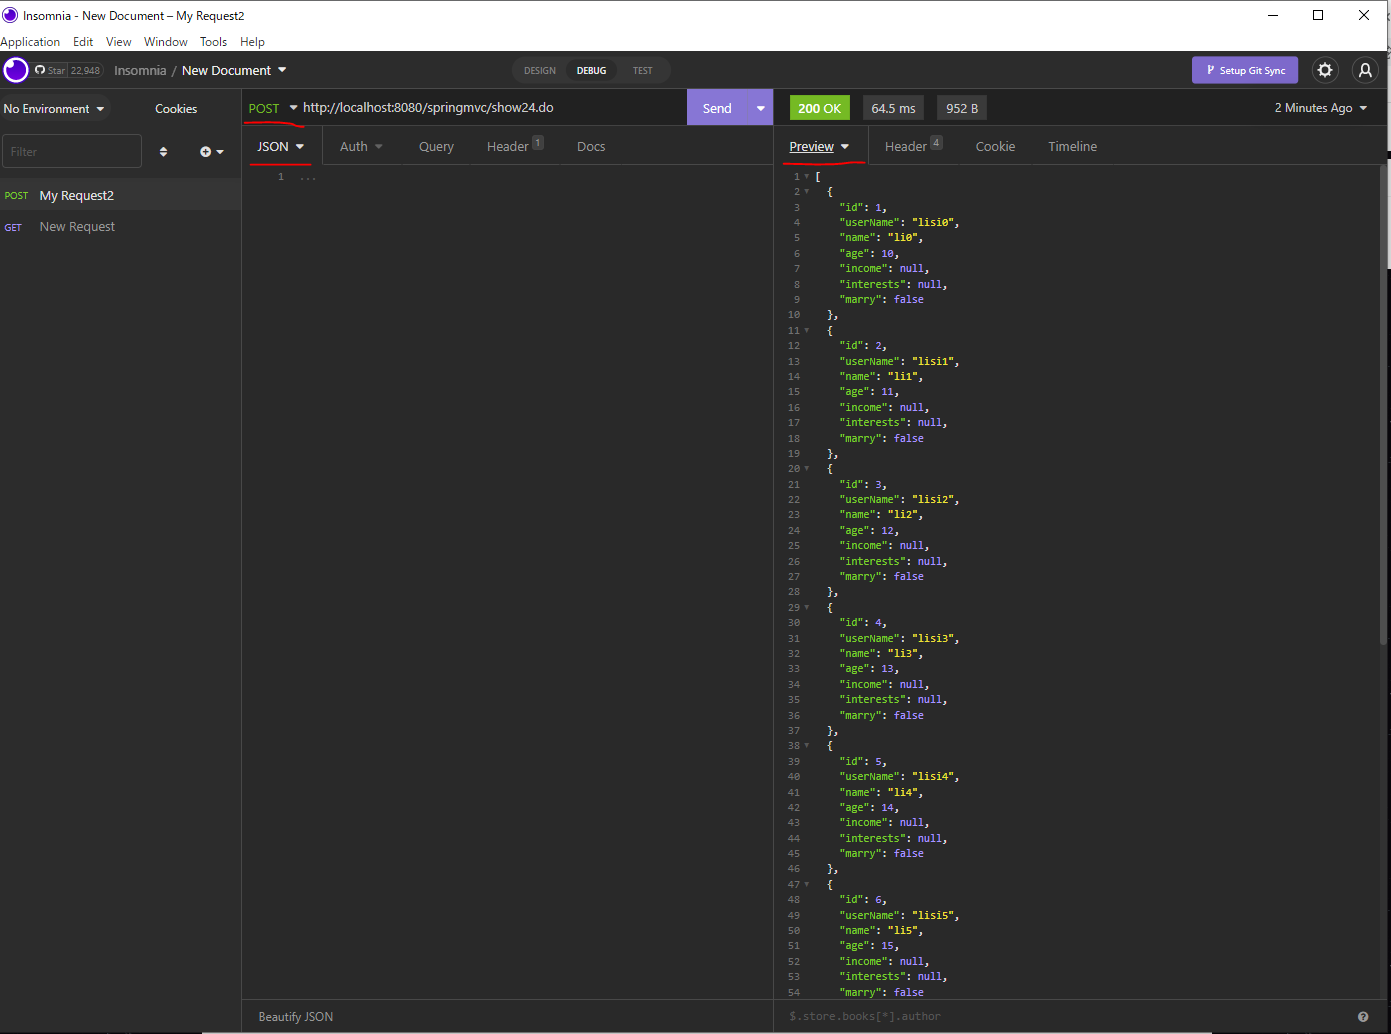Collapse the object at line 38

[x=807, y=746]
